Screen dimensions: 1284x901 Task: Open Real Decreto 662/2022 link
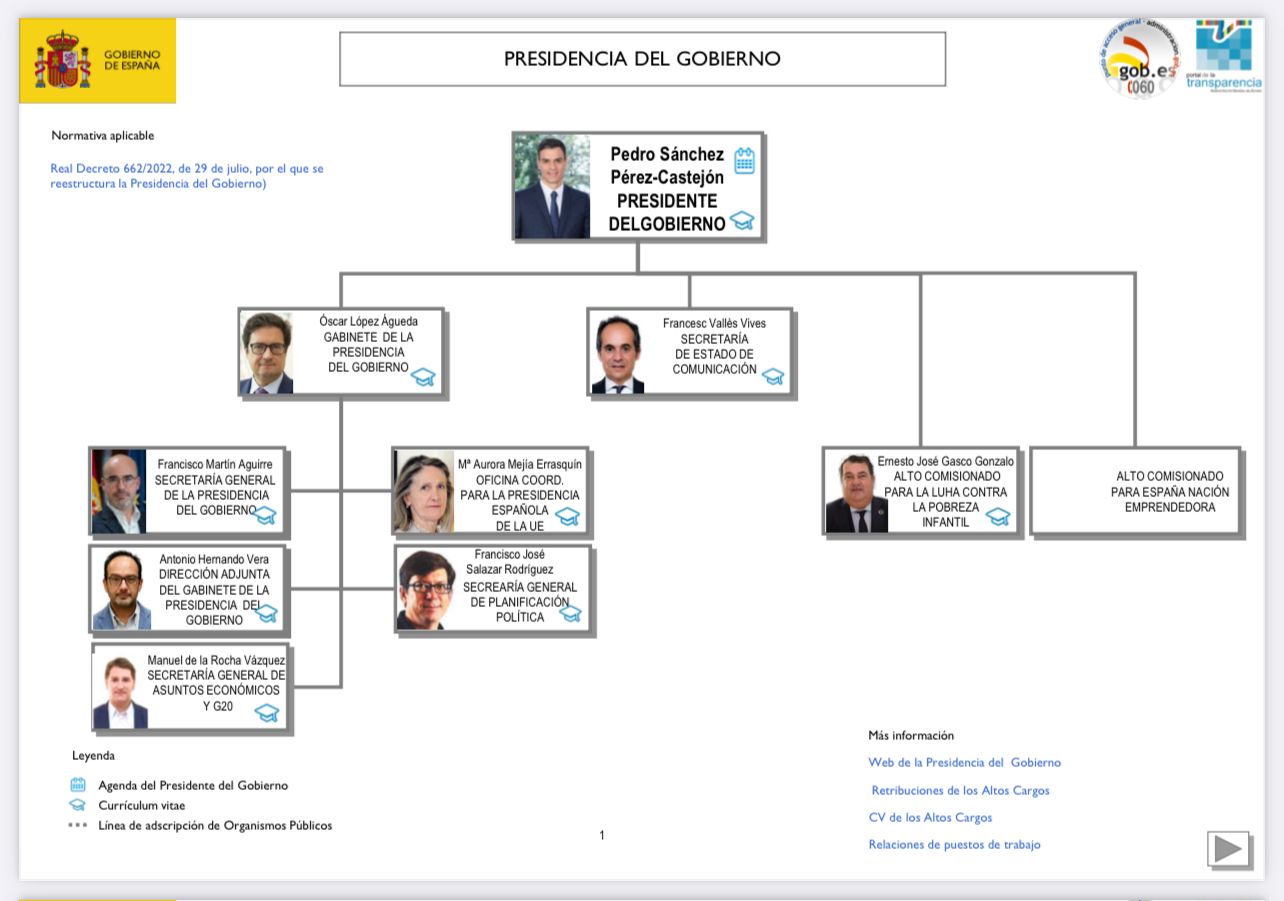[x=187, y=176]
